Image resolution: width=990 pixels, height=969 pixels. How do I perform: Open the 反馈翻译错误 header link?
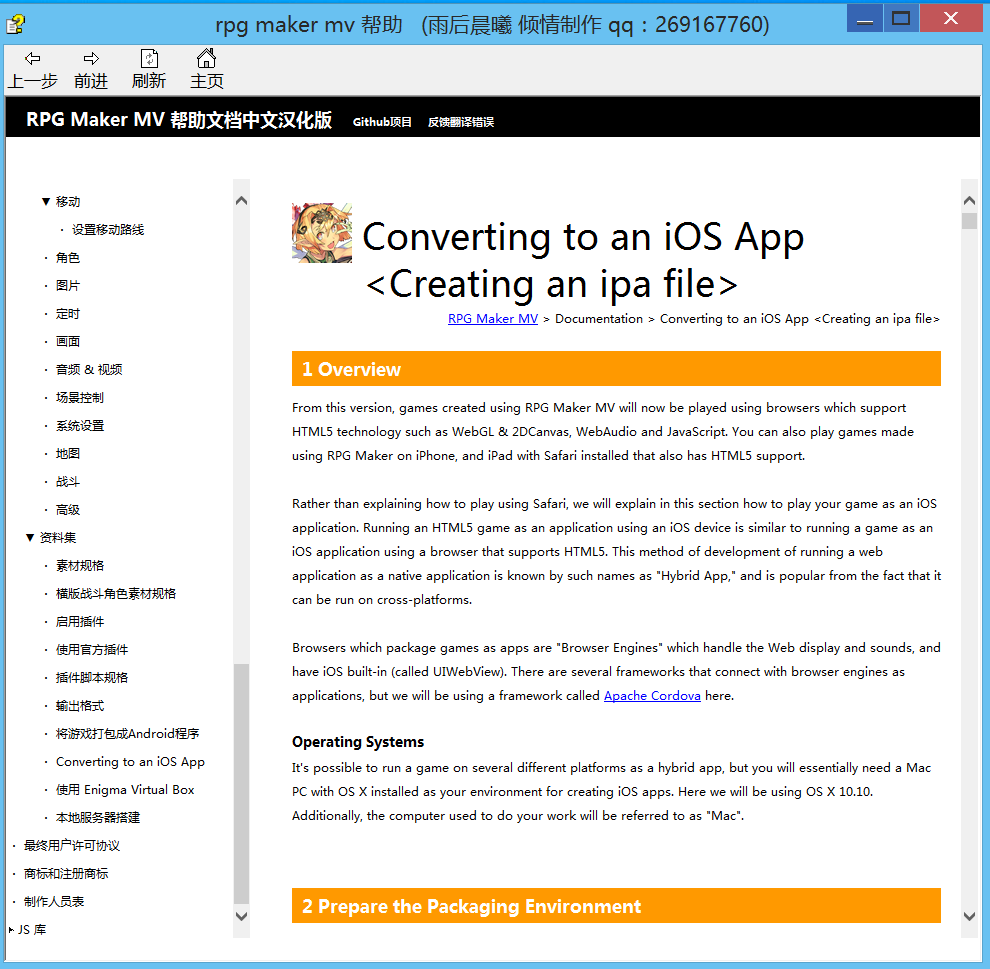tap(461, 122)
